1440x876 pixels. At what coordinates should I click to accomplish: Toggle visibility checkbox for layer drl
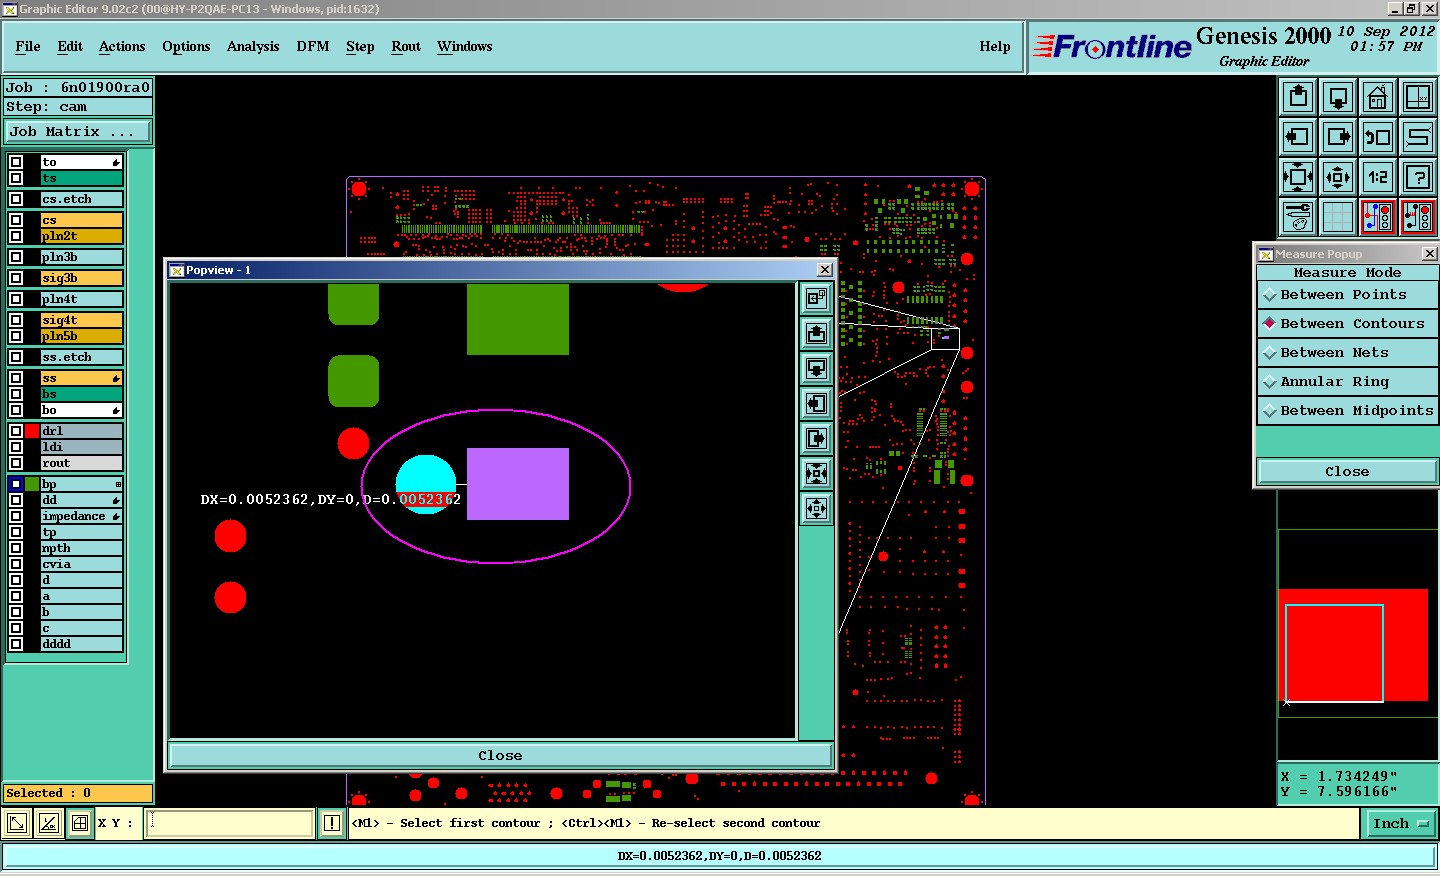[x=16, y=431]
